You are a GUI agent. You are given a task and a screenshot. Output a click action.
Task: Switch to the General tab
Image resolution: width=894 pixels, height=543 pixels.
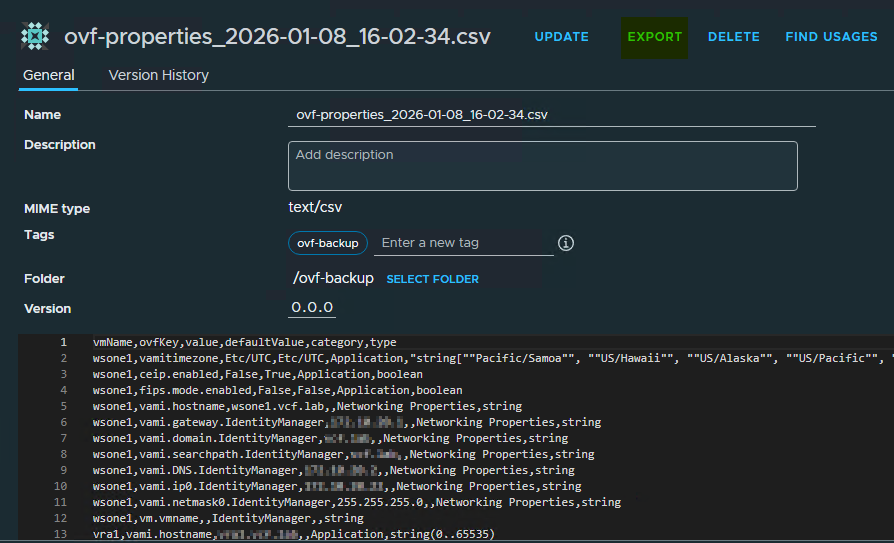click(48, 75)
